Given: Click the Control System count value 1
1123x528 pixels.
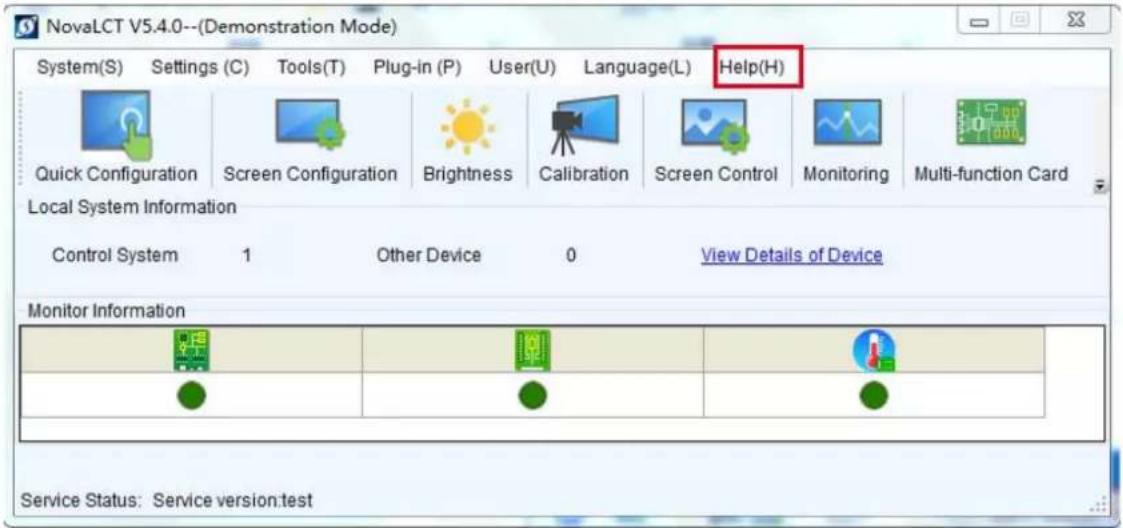Looking at the screenshot, I should [x=246, y=255].
